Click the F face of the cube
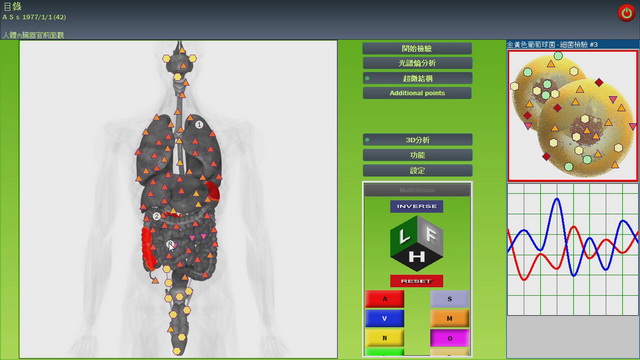 click(x=430, y=235)
